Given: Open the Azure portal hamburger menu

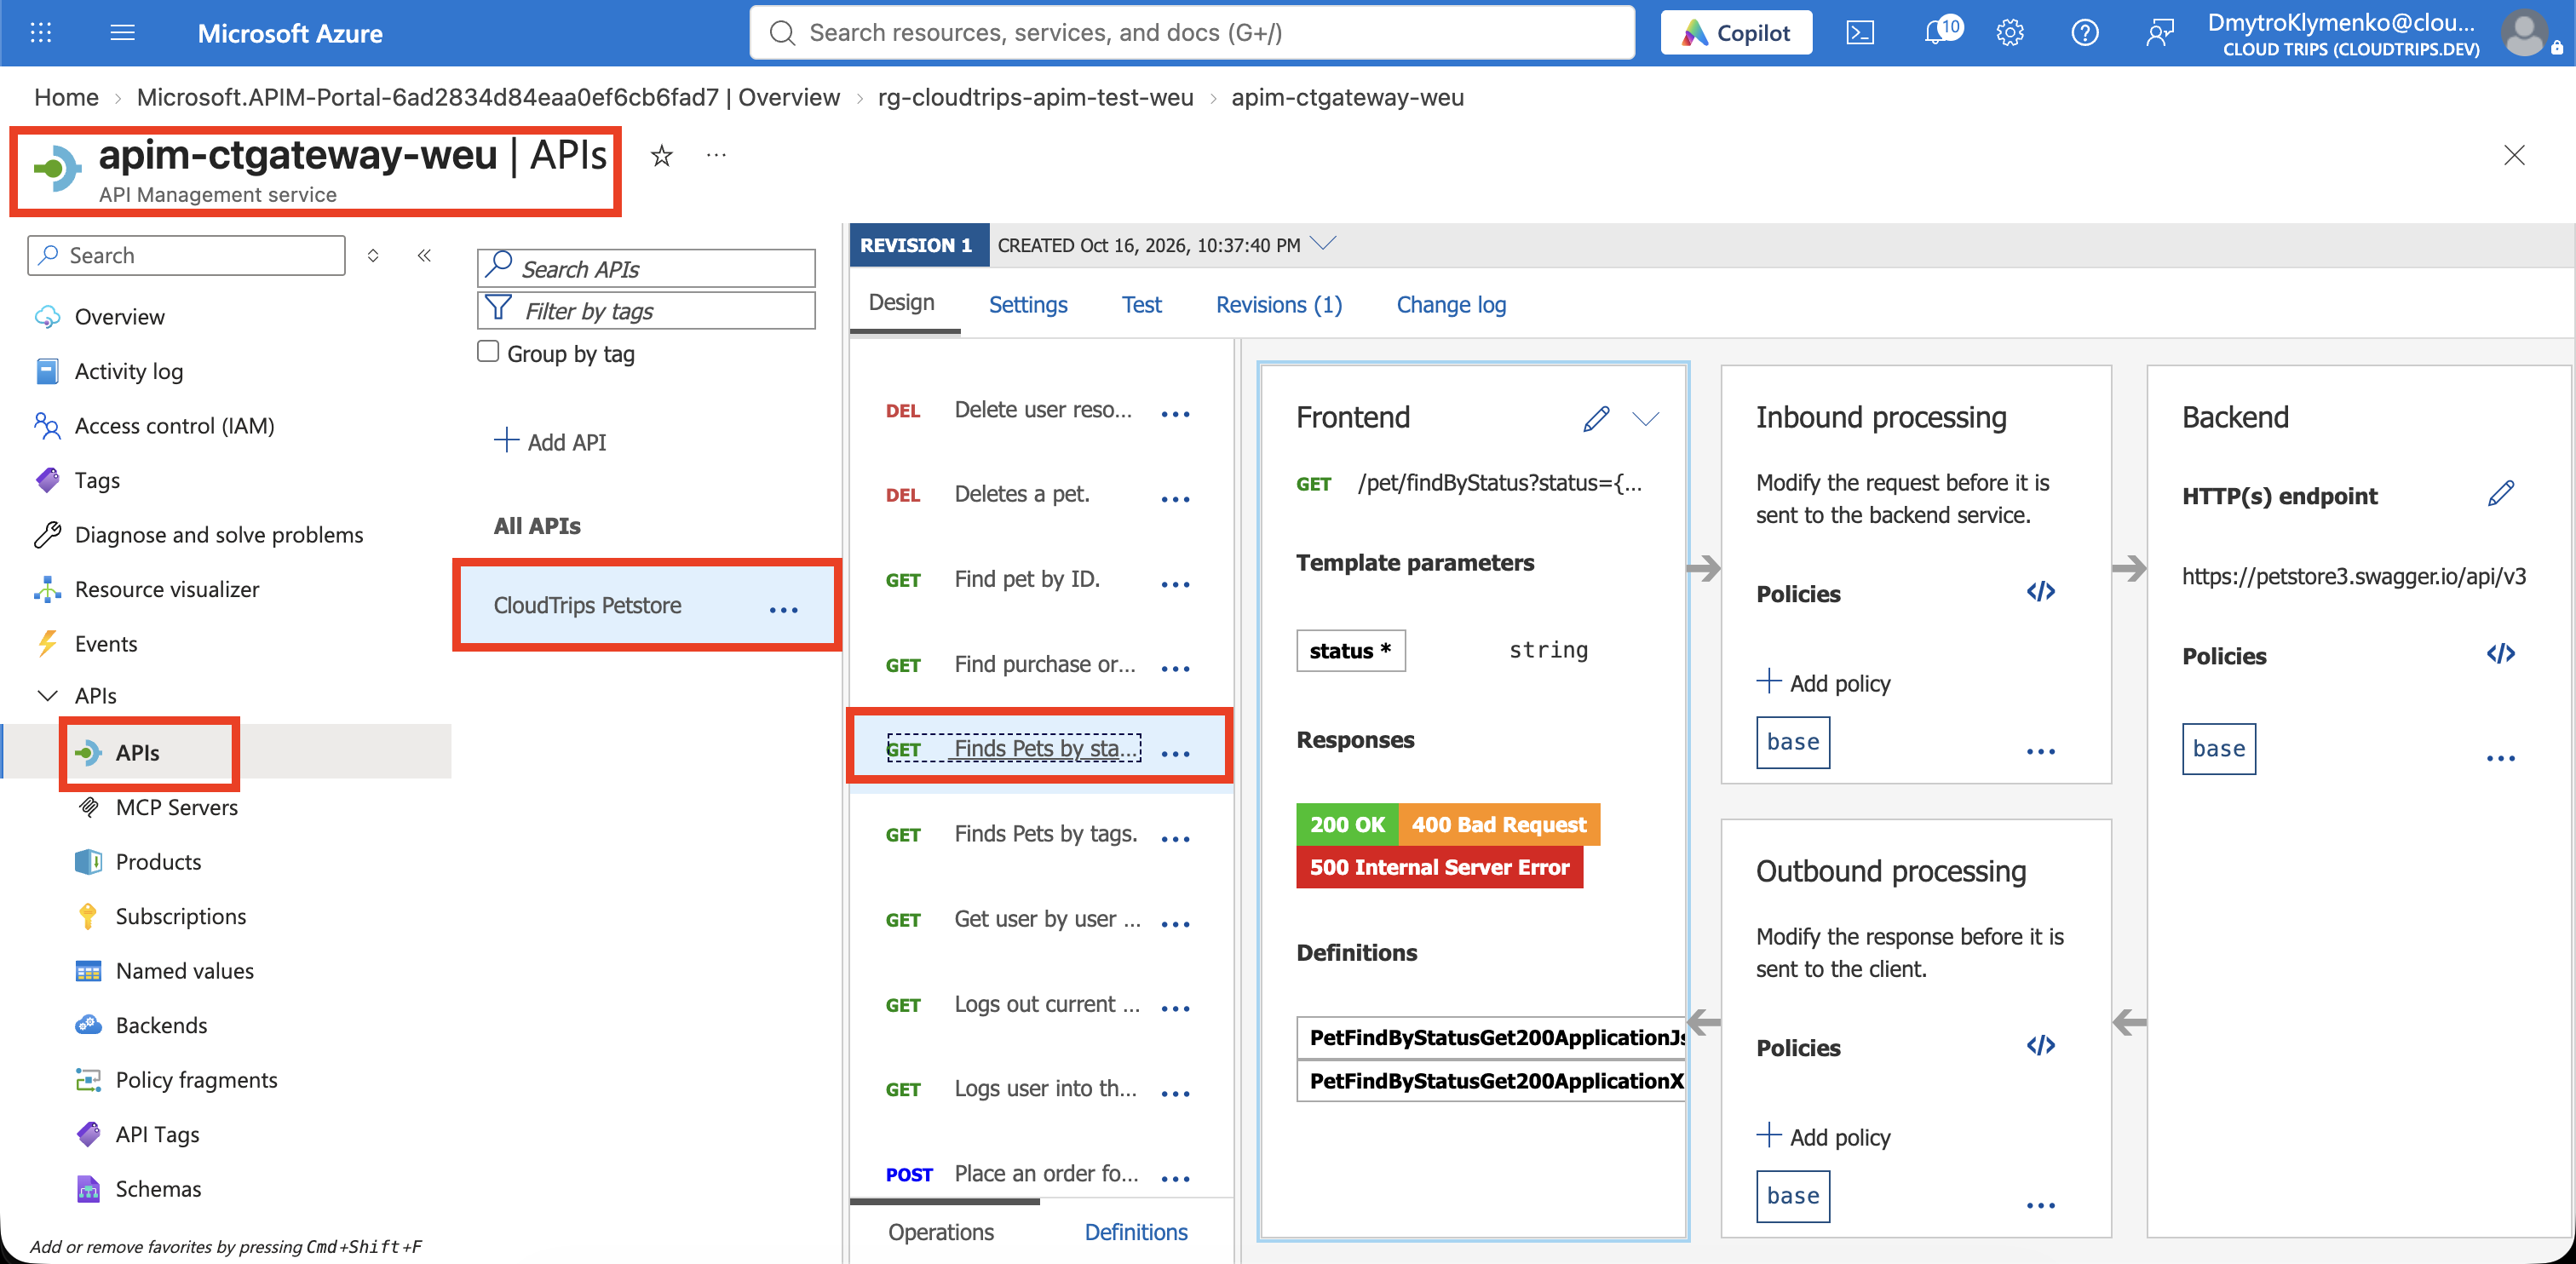Looking at the screenshot, I should [x=122, y=33].
